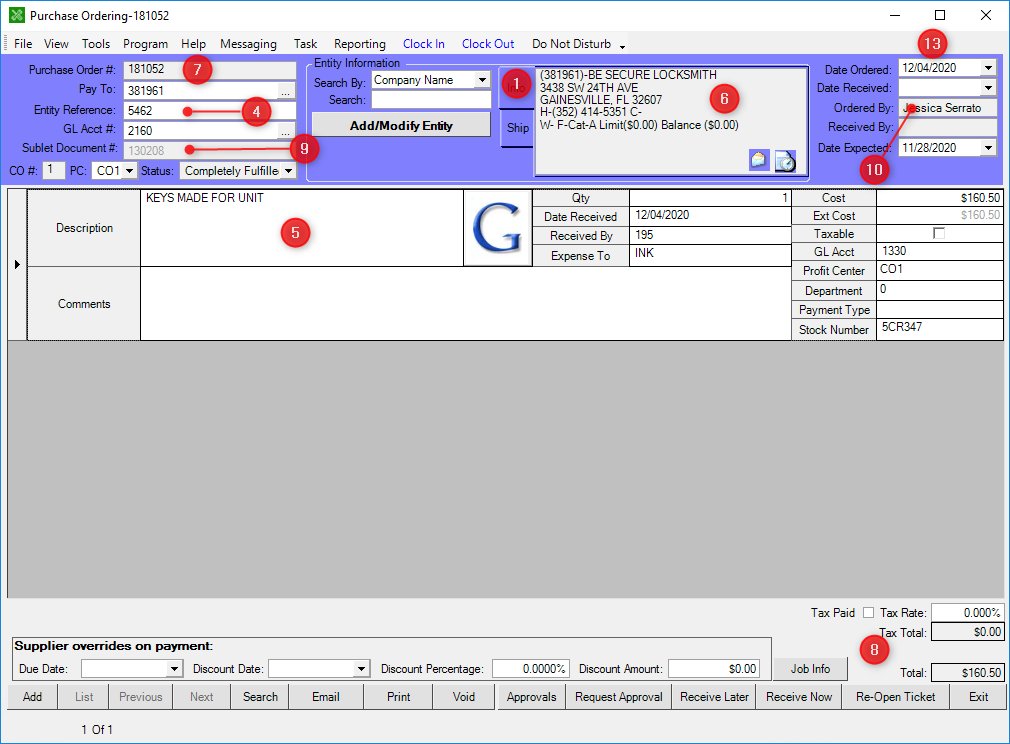
Task: Click the Tax Rate field
Action: (967, 613)
